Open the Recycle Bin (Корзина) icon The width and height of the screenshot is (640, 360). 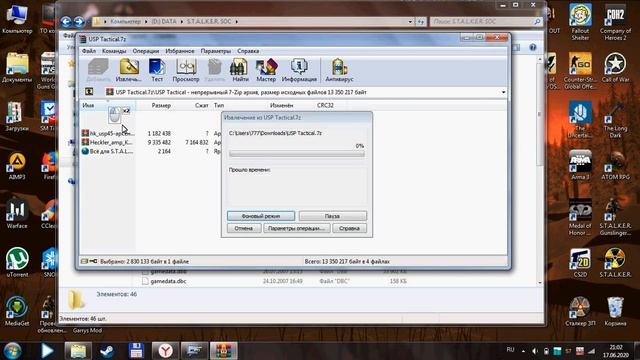[615, 311]
